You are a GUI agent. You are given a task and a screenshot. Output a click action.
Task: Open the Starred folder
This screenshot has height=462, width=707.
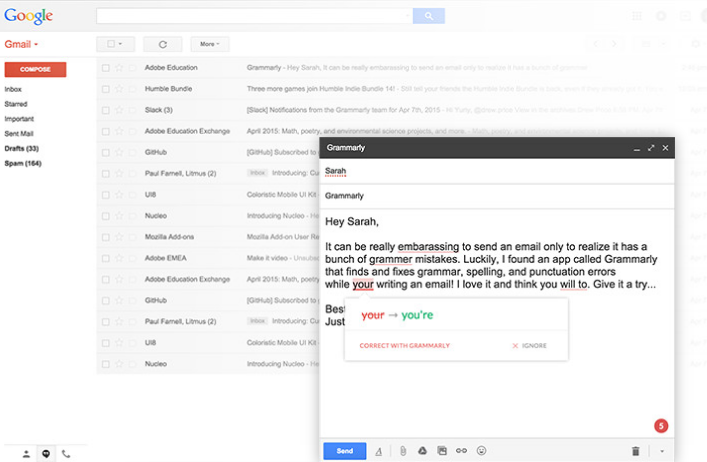16,104
